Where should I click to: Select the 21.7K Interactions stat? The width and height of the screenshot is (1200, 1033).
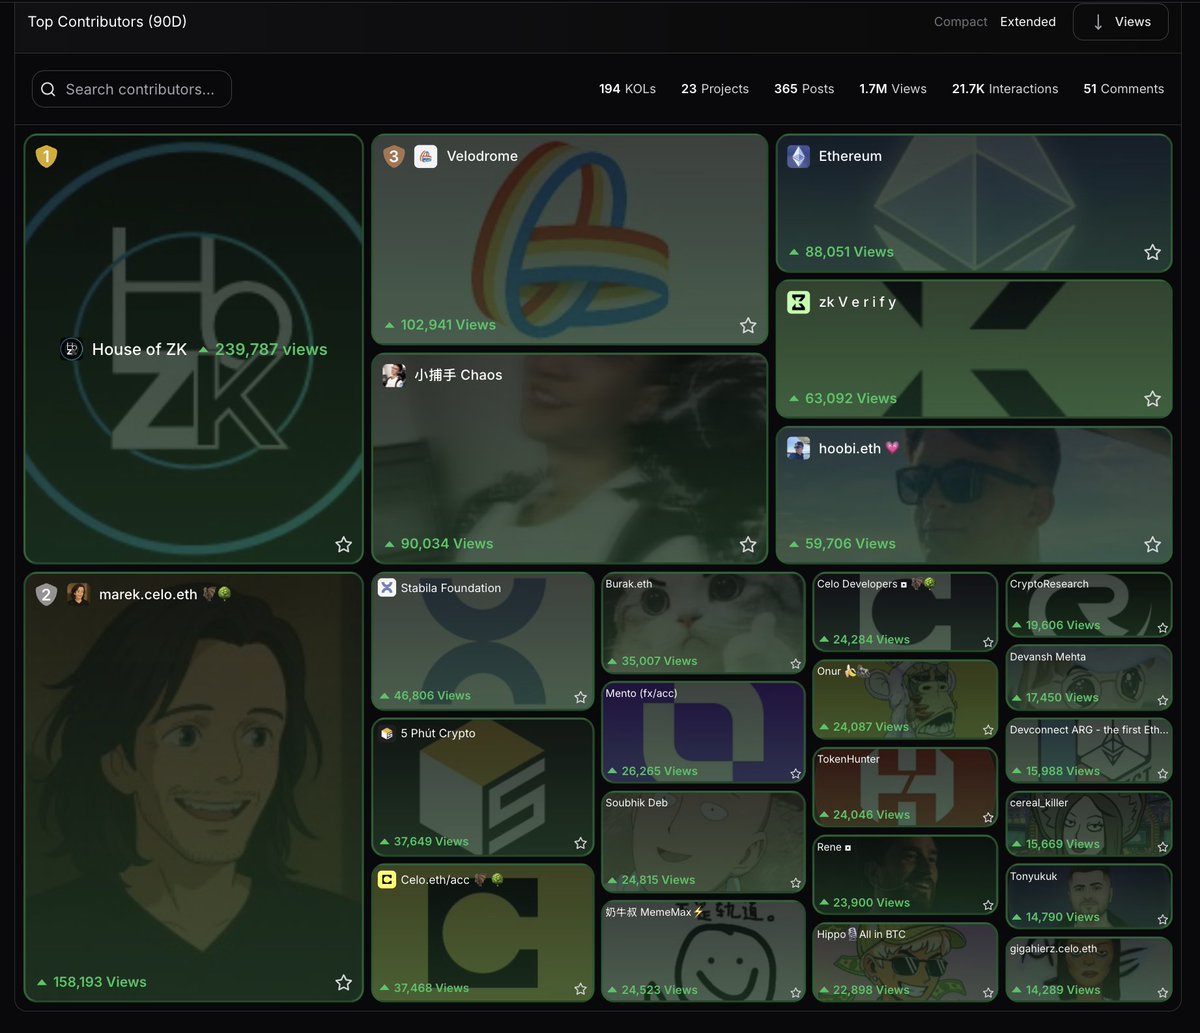(x=1005, y=89)
